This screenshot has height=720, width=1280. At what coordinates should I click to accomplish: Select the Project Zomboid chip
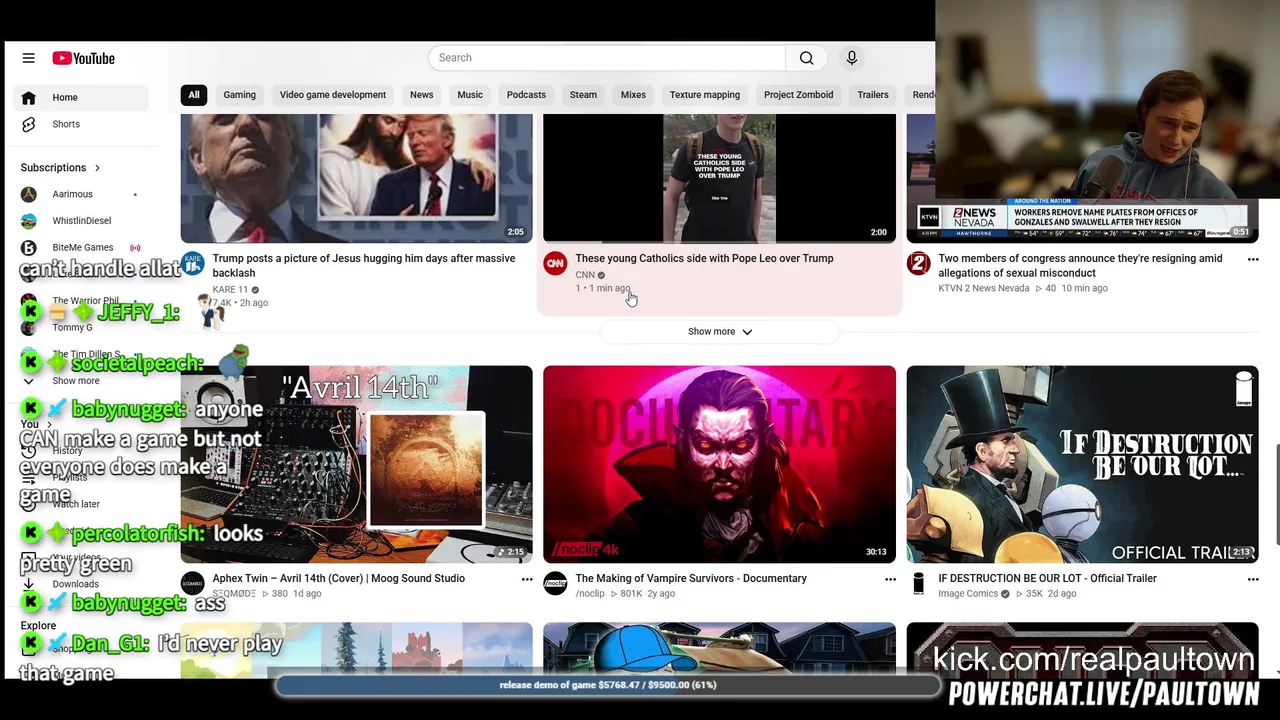pyautogui.click(x=799, y=95)
